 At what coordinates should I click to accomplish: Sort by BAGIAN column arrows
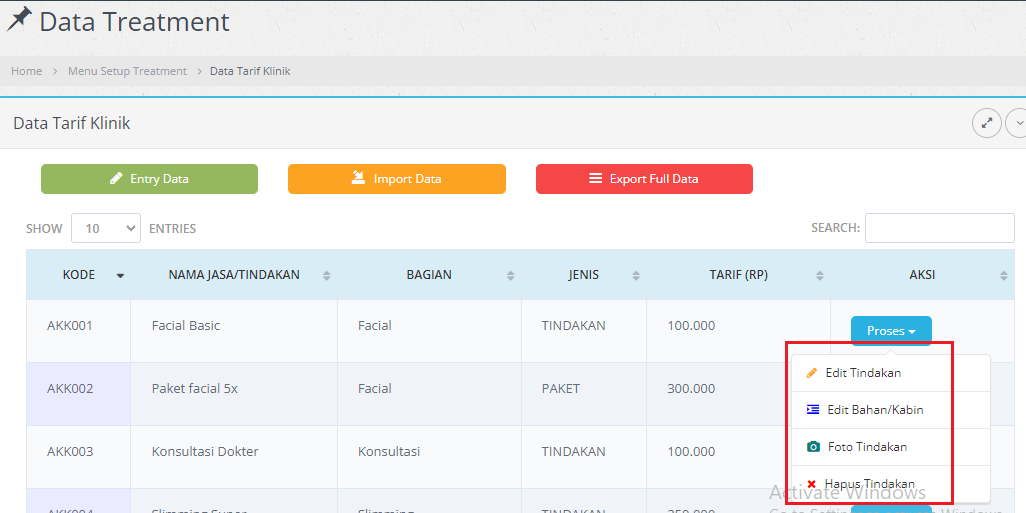(x=510, y=276)
